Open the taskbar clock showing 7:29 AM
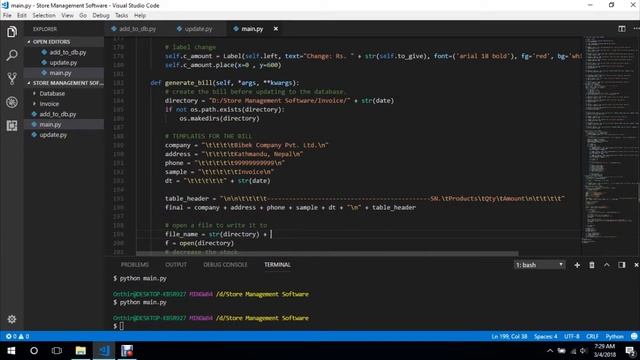This screenshot has width=640, height=360. click(x=604, y=351)
